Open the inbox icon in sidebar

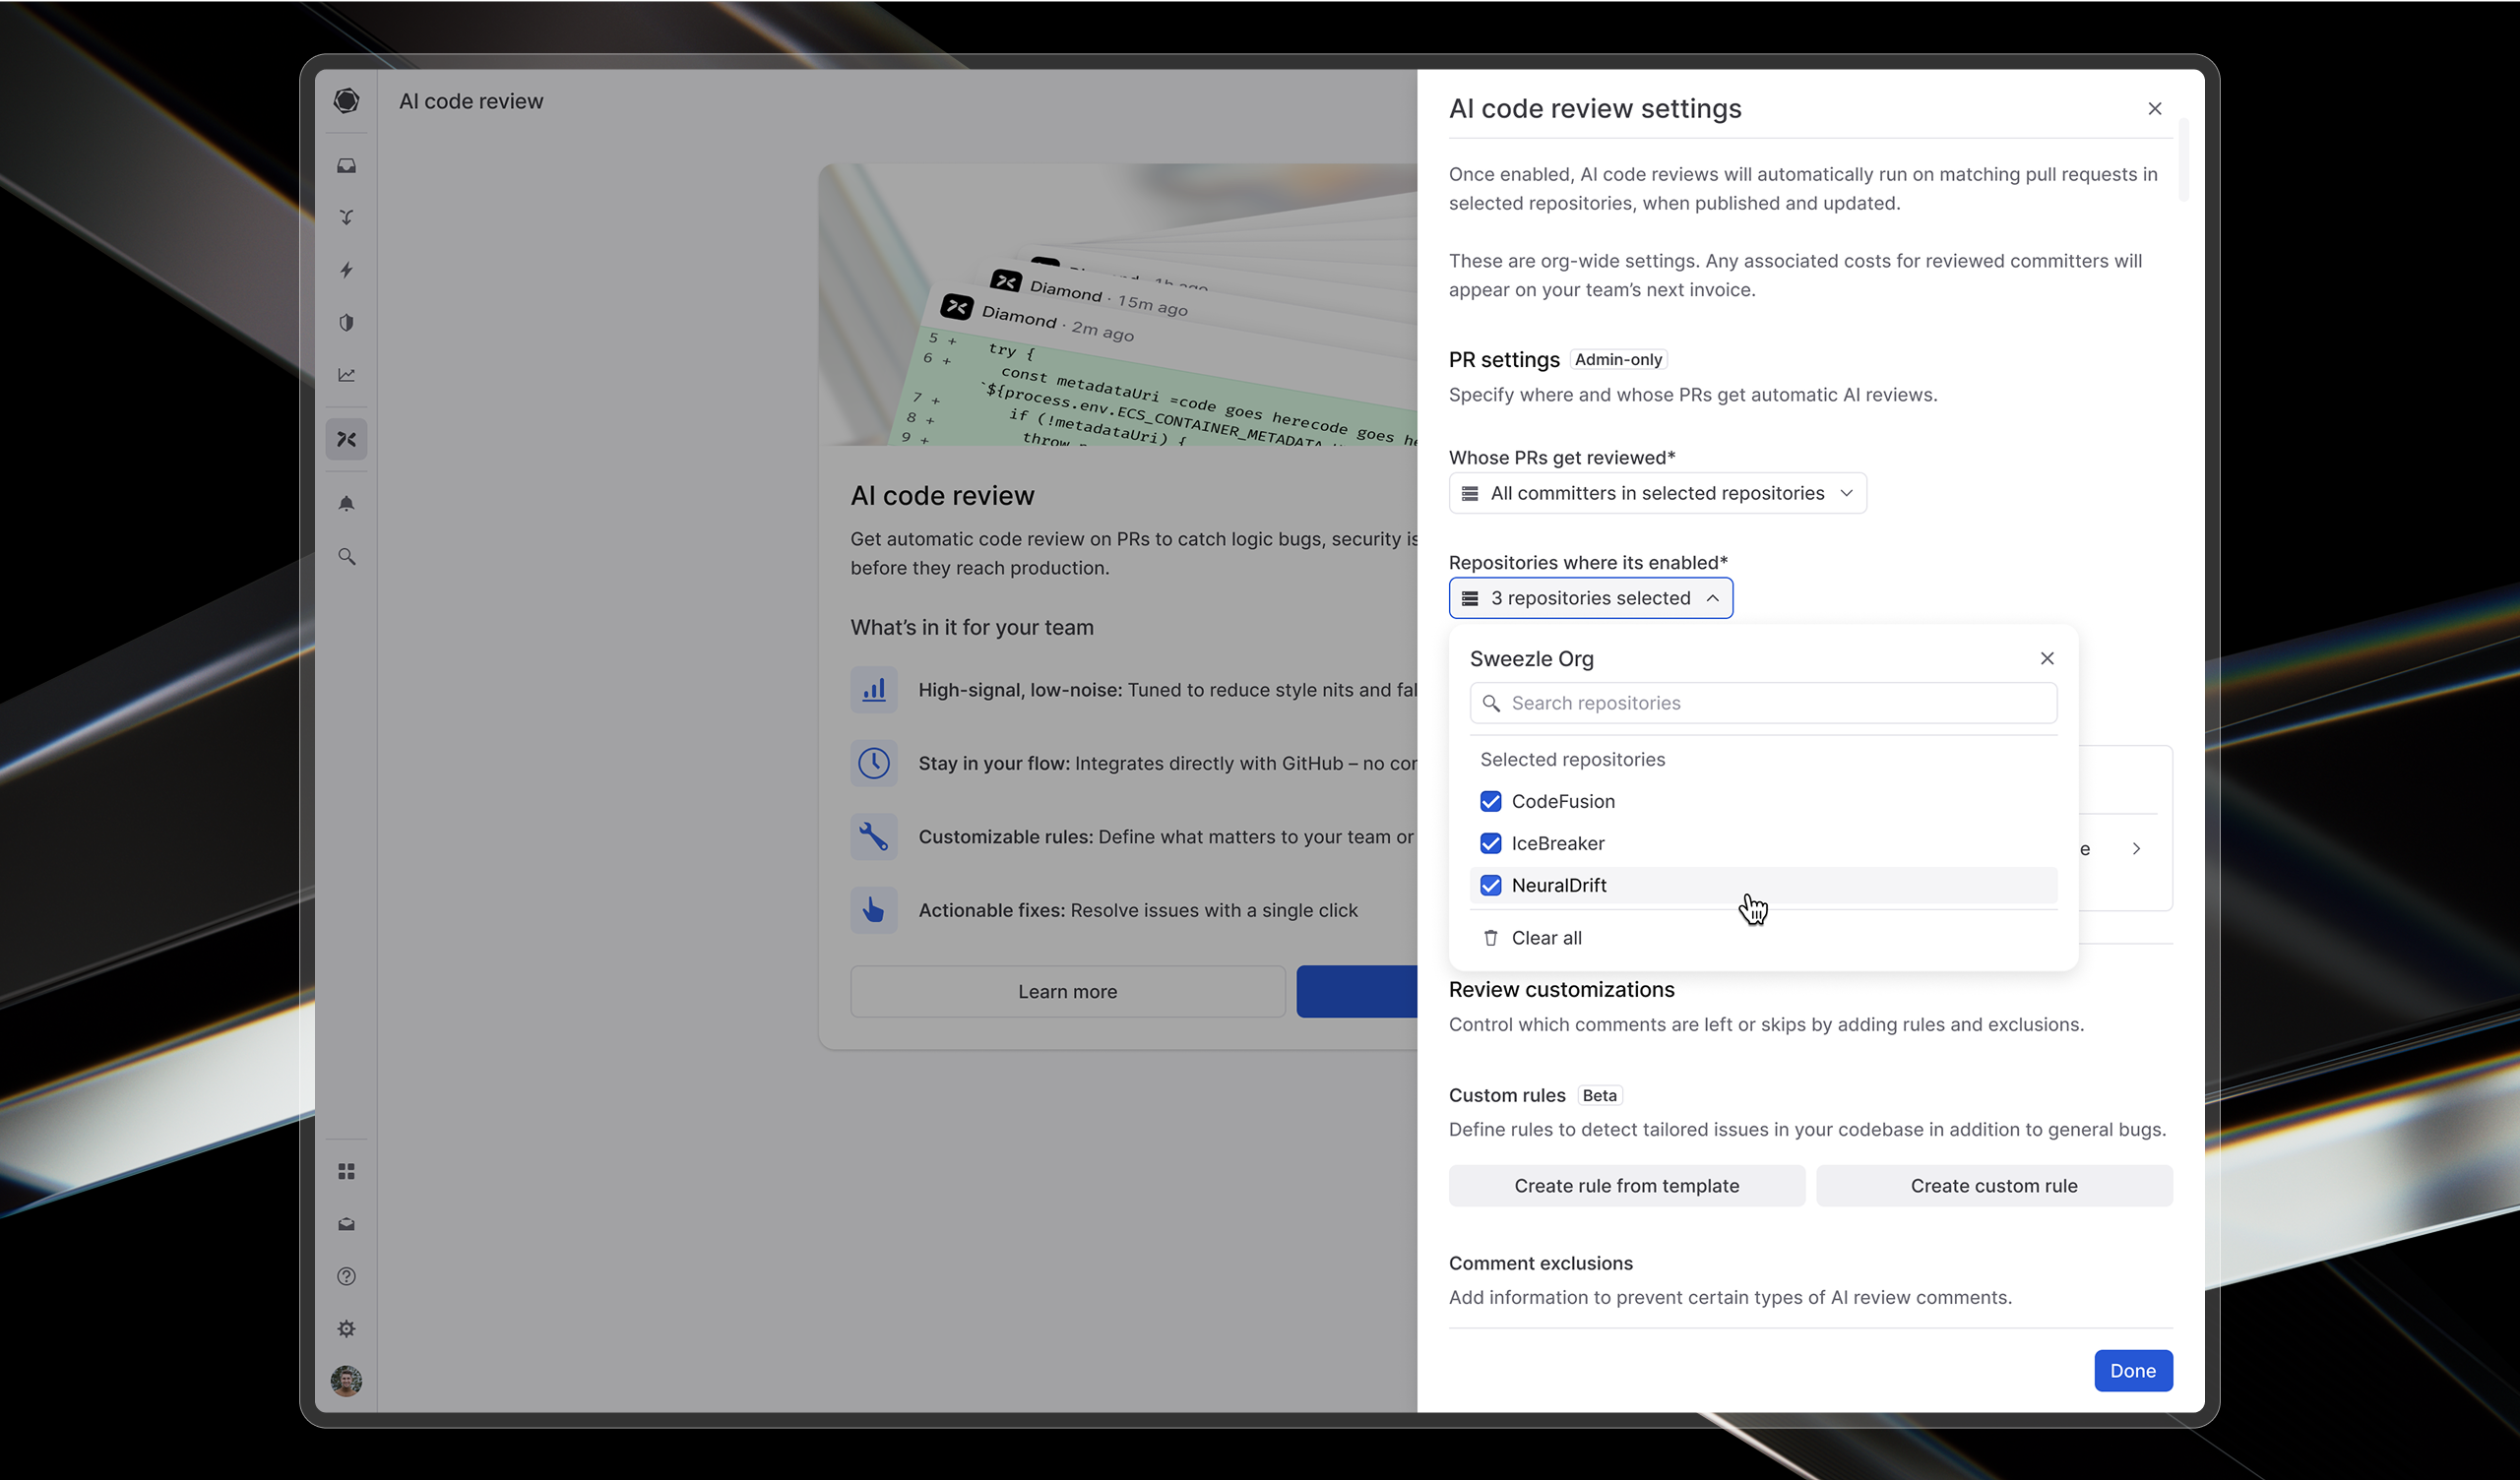tap(346, 166)
